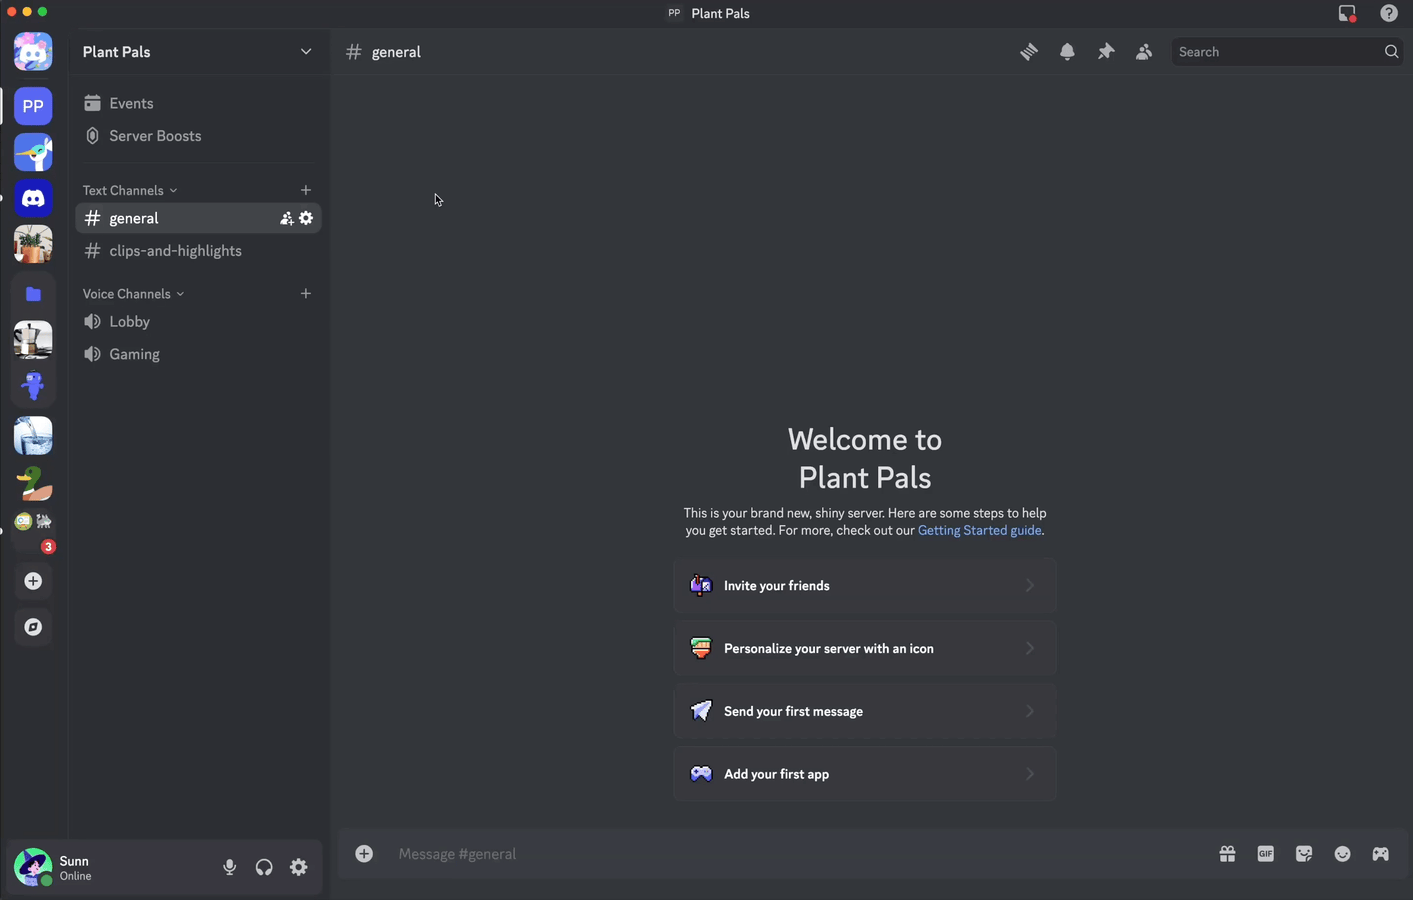Open the apps game controller icon
This screenshot has height=900, width=1413.
(x=1380, y=854)
